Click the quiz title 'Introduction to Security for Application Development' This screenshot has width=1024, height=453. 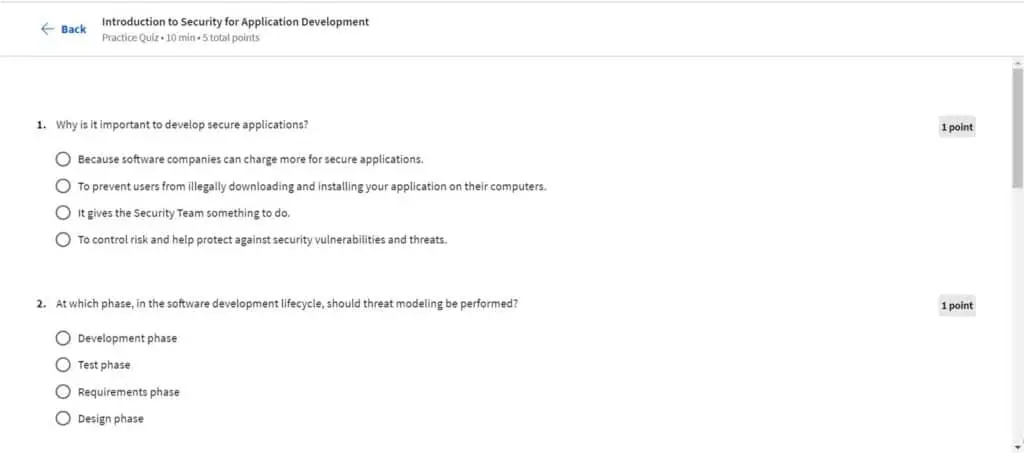pyautogui.click(x=235, y=22)
